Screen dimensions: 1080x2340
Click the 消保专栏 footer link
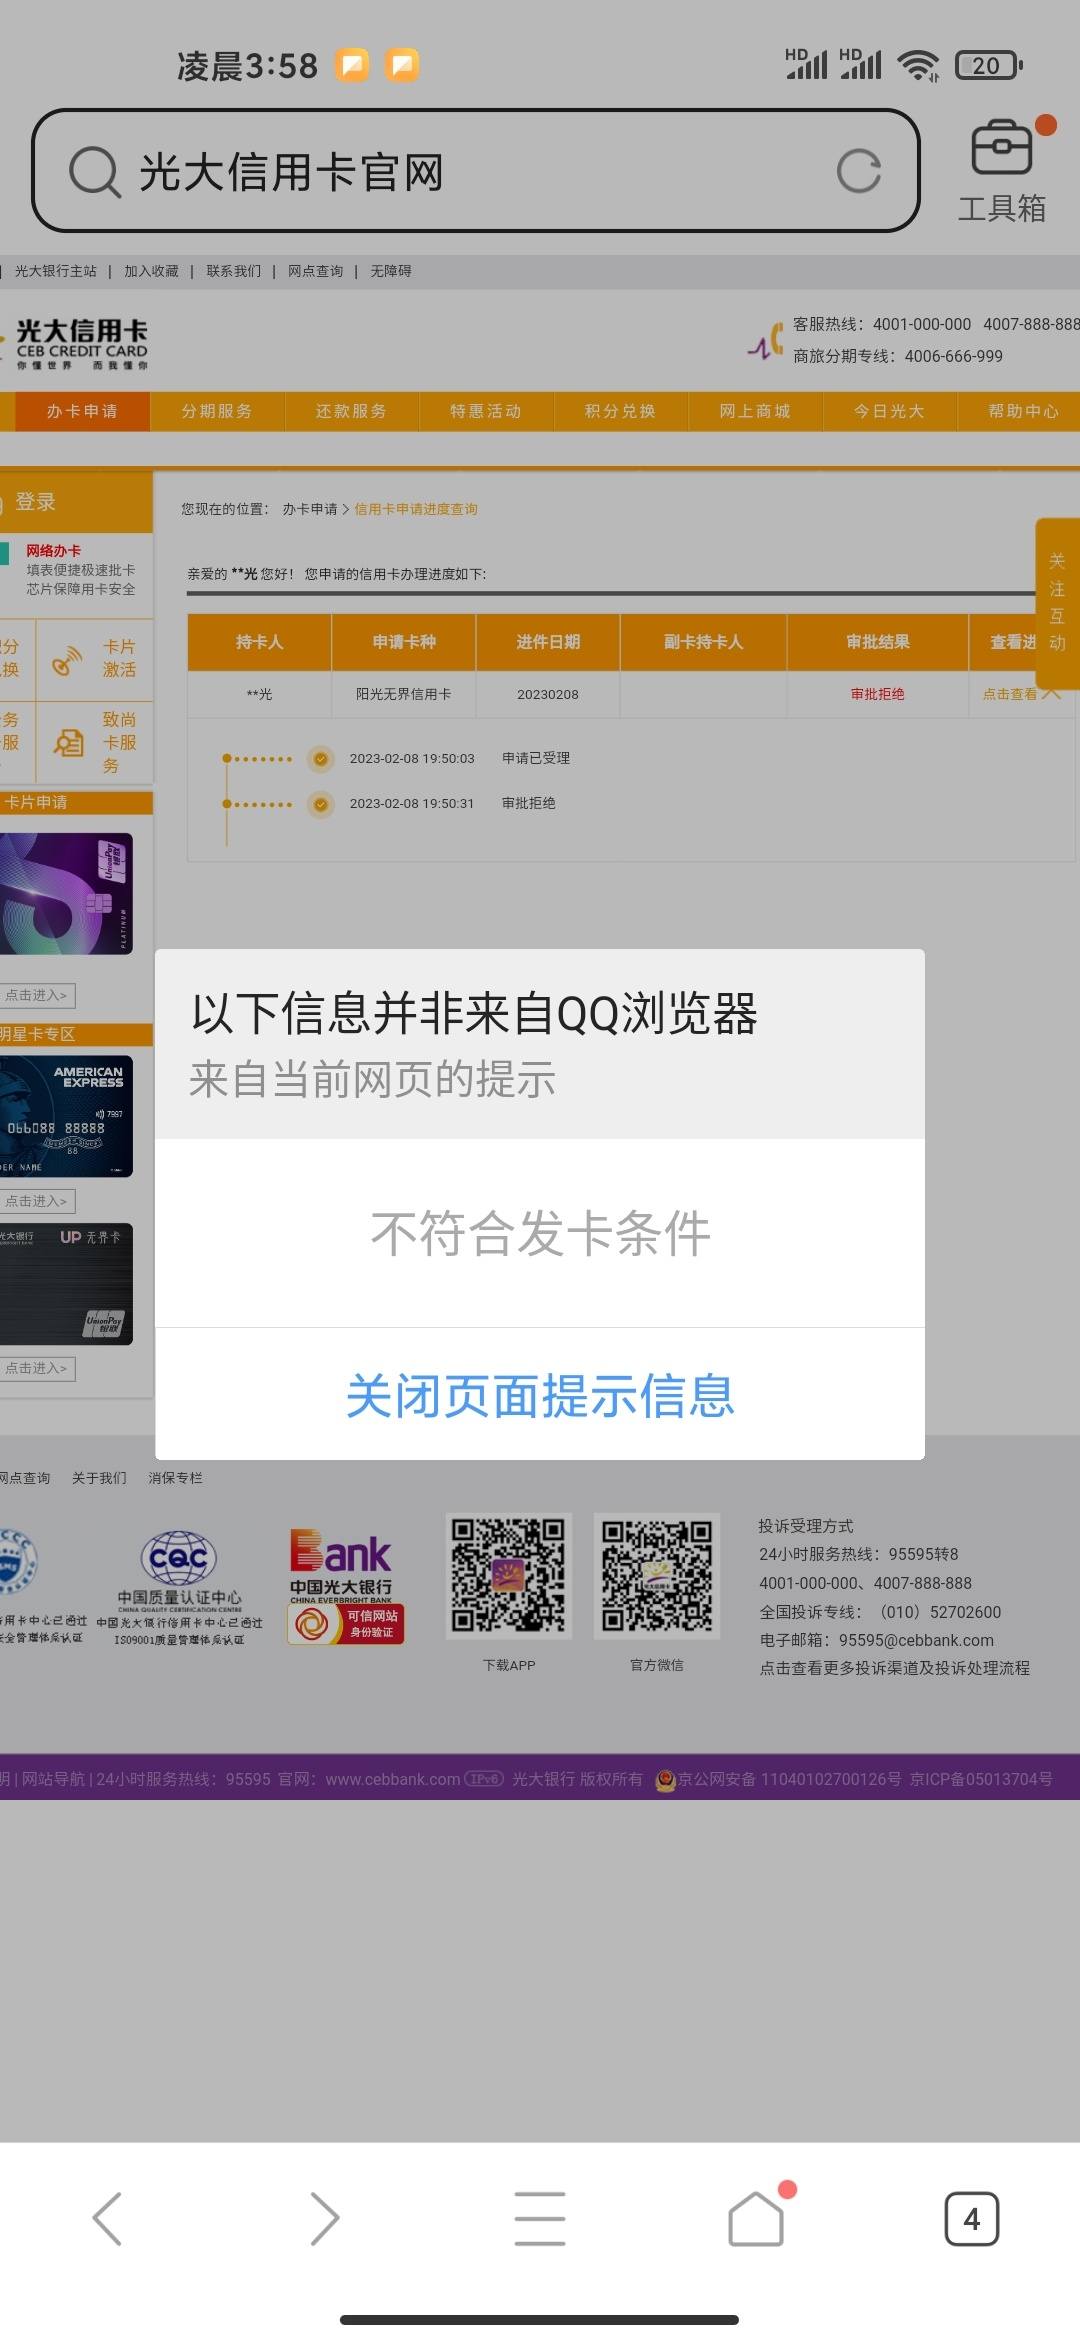pyautogui.click(x=176, y=1478)
